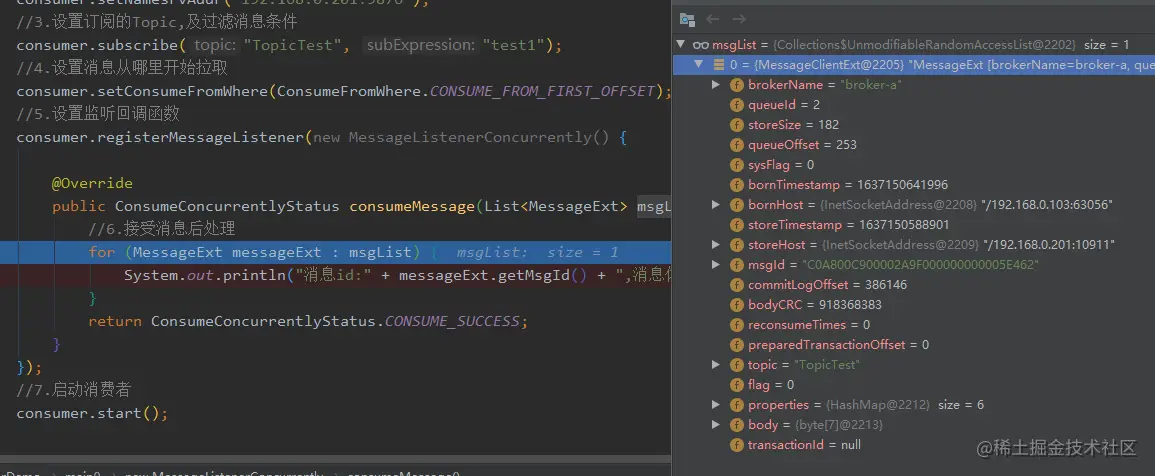
Task: Click the highlighted for-loop execution line
Action: (335, 252)
